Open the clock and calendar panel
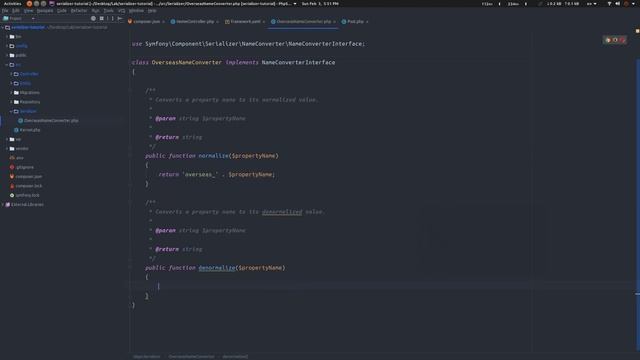The height and width of the screenshot is (360, 640). [x=320, y=4]
